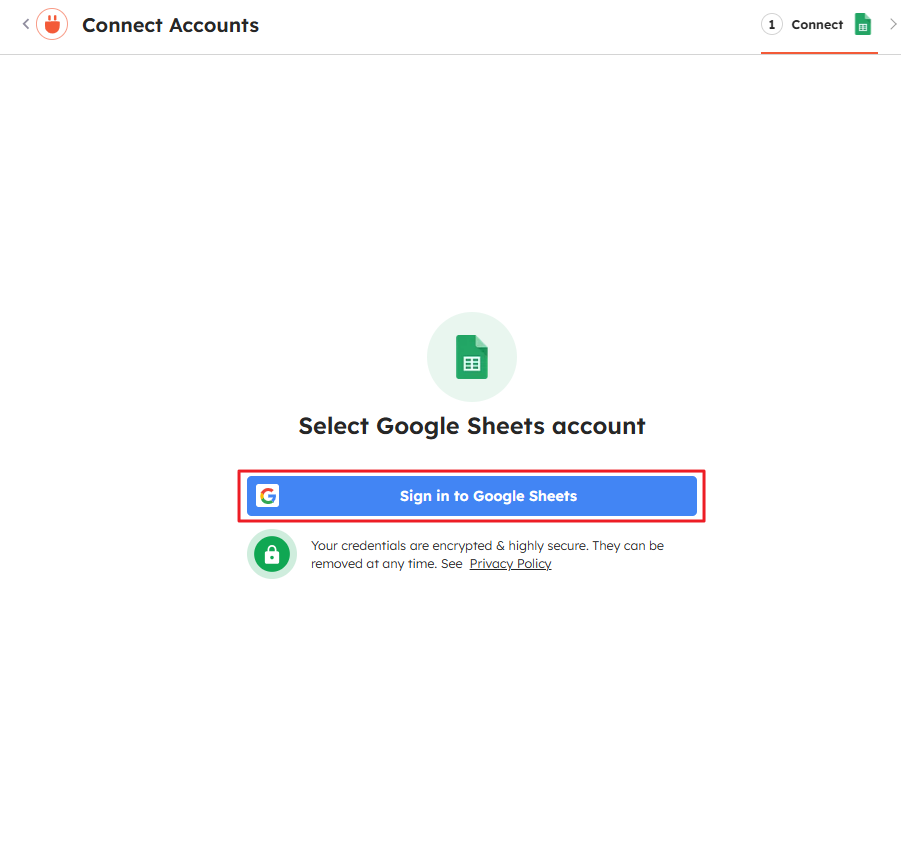Open the Privacy Policy link

point(510,564)
